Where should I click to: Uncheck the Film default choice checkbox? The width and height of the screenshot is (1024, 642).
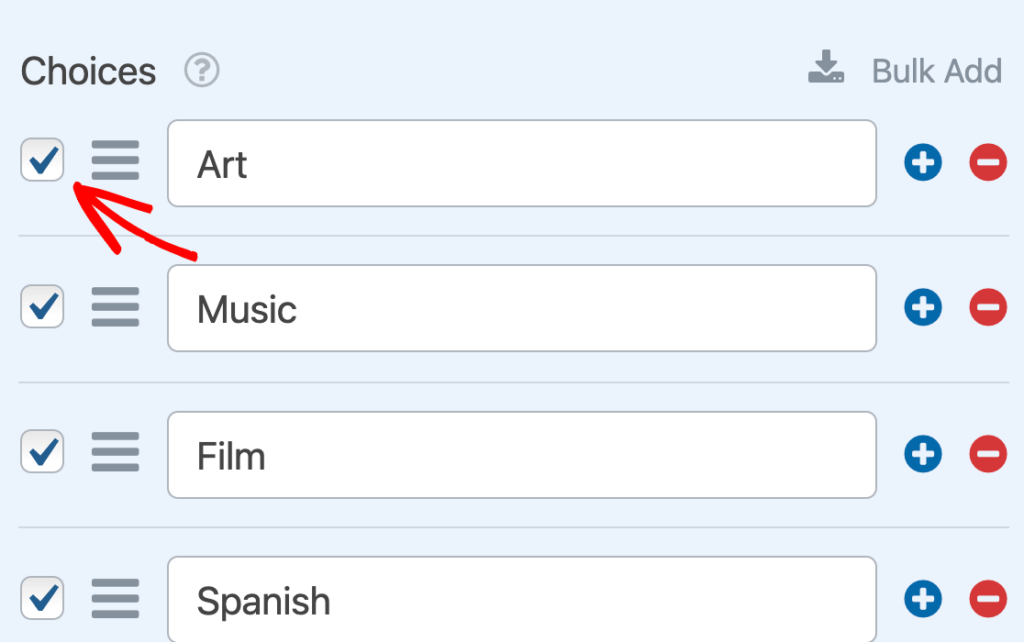pos(42,452)
